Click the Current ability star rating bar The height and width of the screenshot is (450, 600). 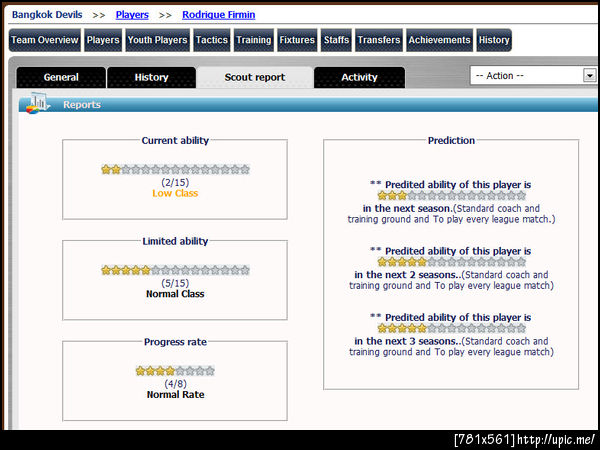tap(175, 170)
